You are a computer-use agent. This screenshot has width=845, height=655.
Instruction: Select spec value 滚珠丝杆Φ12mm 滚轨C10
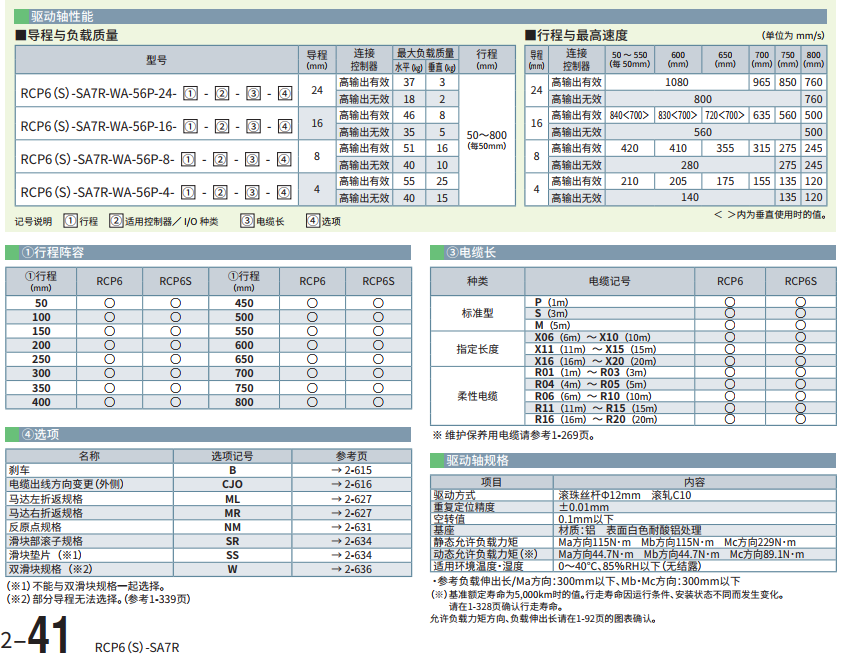pos(625,495)
